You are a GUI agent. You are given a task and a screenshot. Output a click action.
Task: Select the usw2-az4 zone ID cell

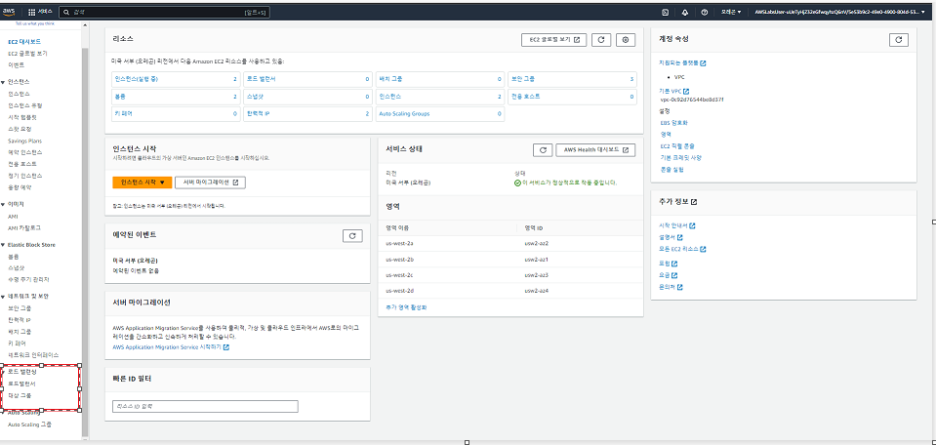(536, 291)
